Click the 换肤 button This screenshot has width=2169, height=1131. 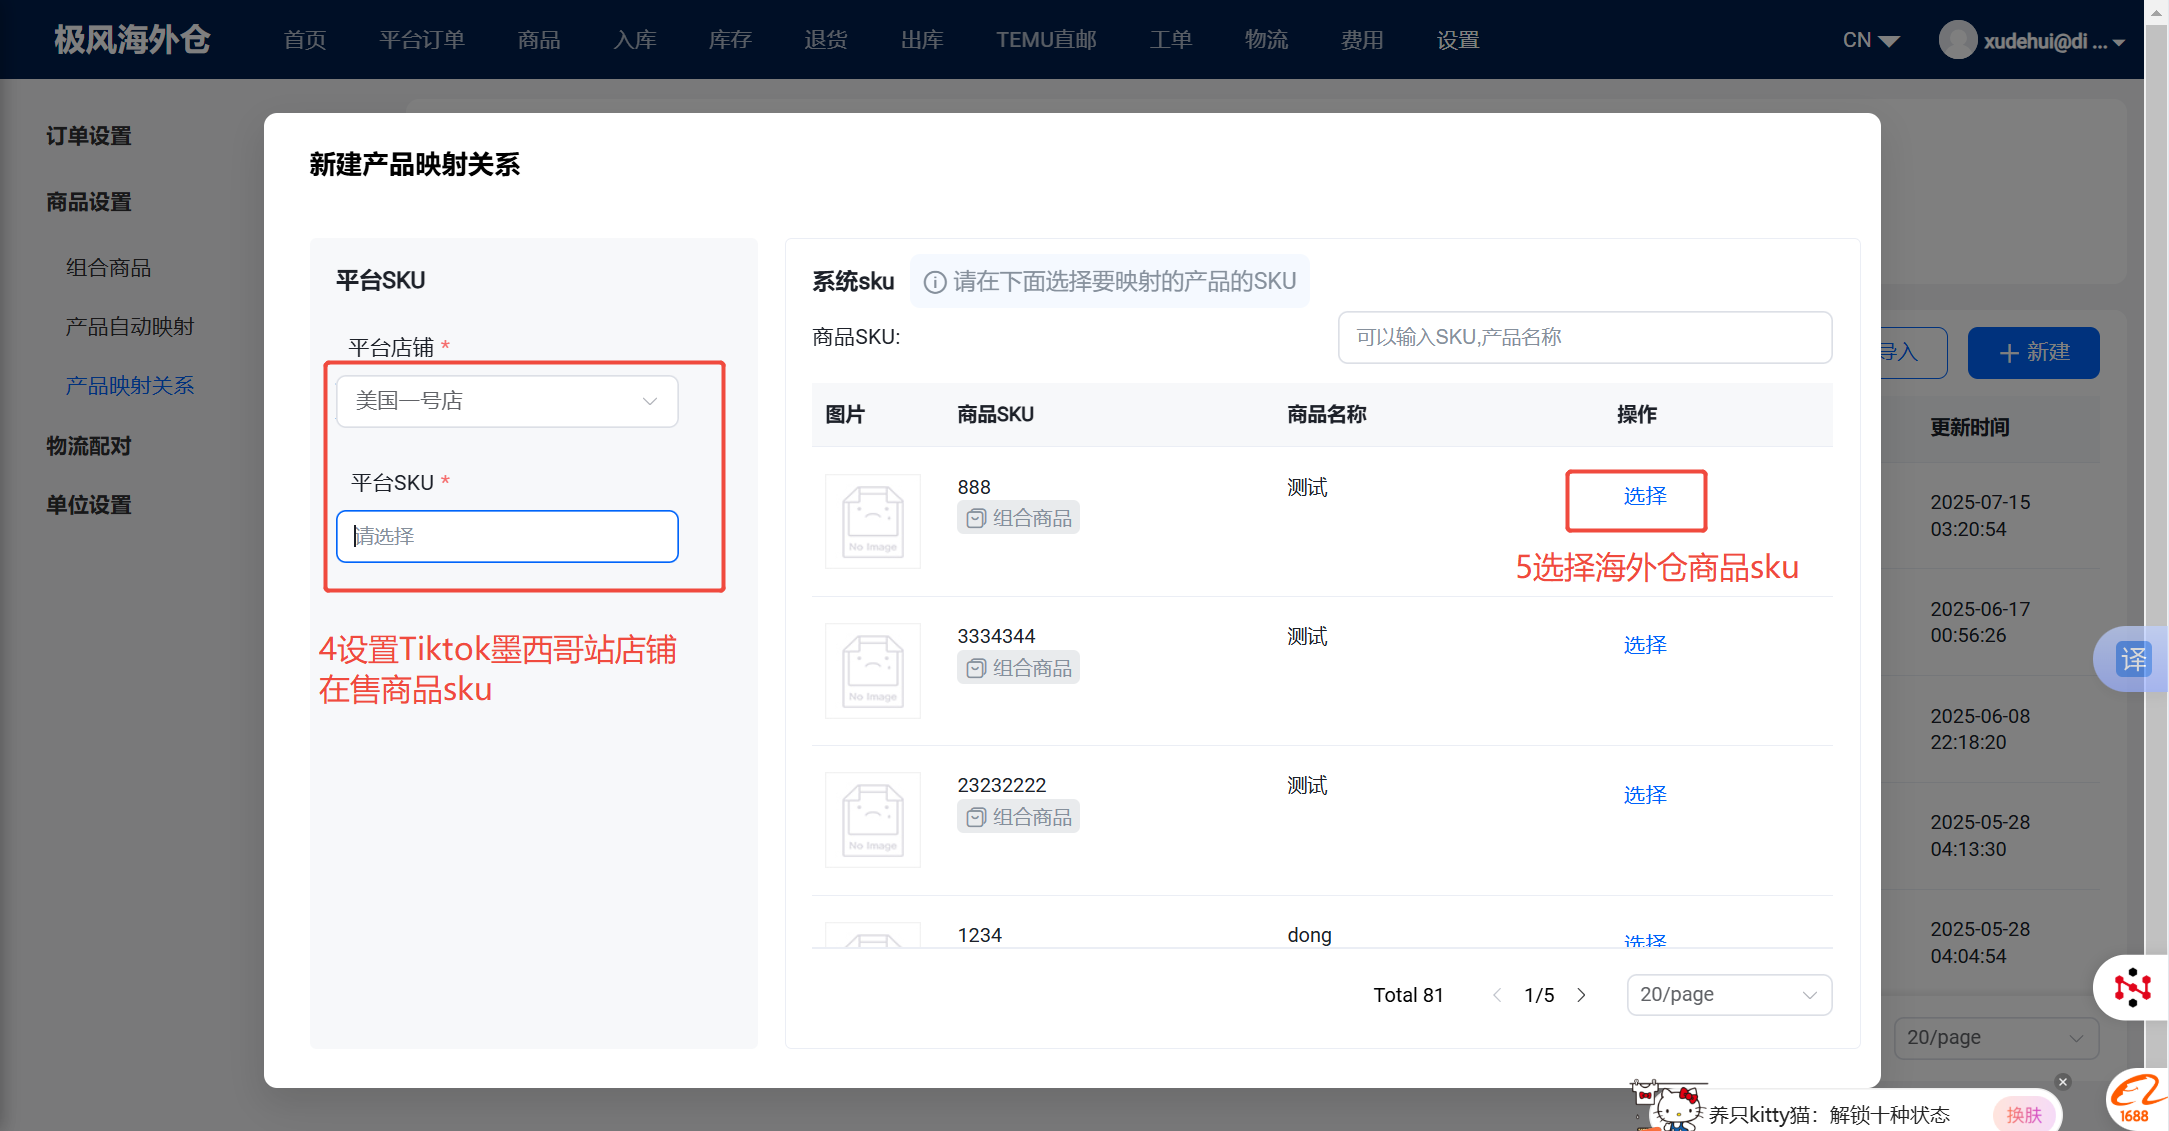point(2024,1115)
